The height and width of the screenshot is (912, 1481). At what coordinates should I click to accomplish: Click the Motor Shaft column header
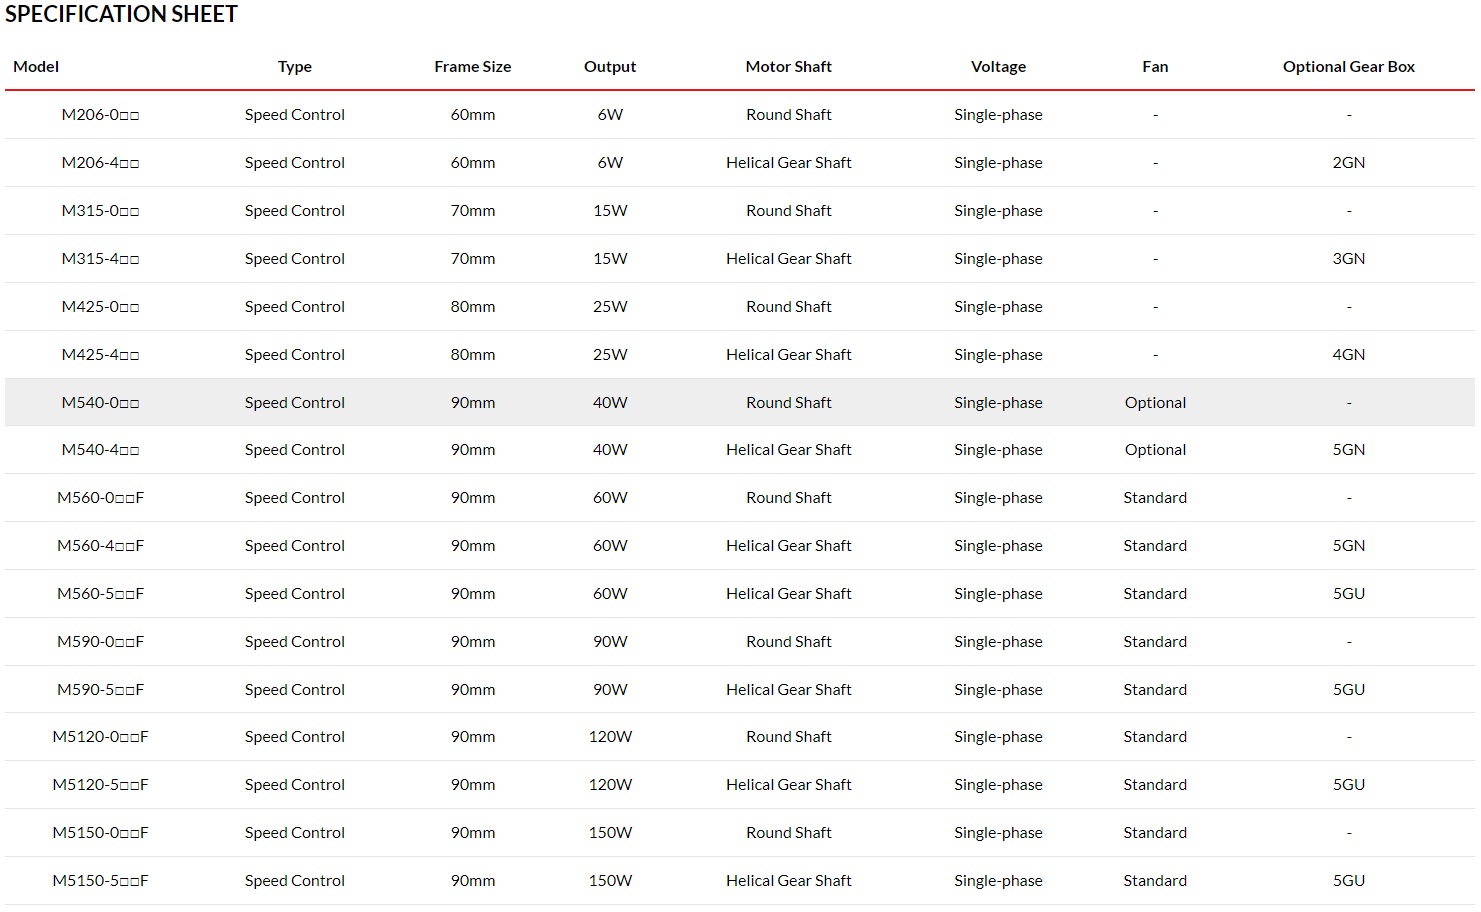(789, 67)
